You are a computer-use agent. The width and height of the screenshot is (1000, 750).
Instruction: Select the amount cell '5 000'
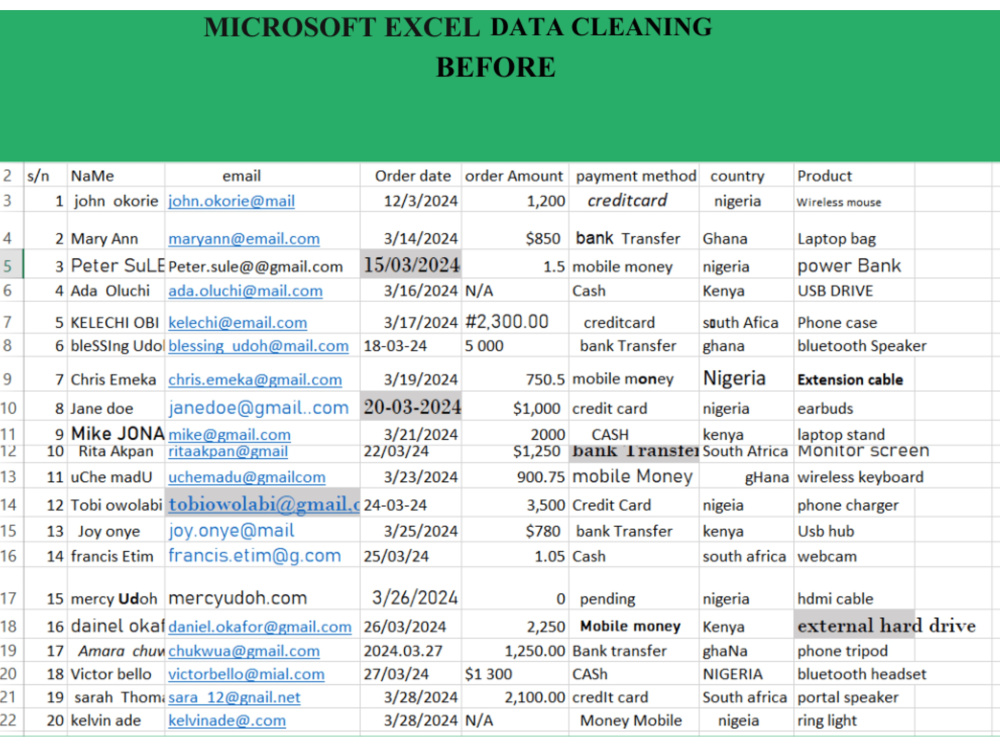click(515, 346)
